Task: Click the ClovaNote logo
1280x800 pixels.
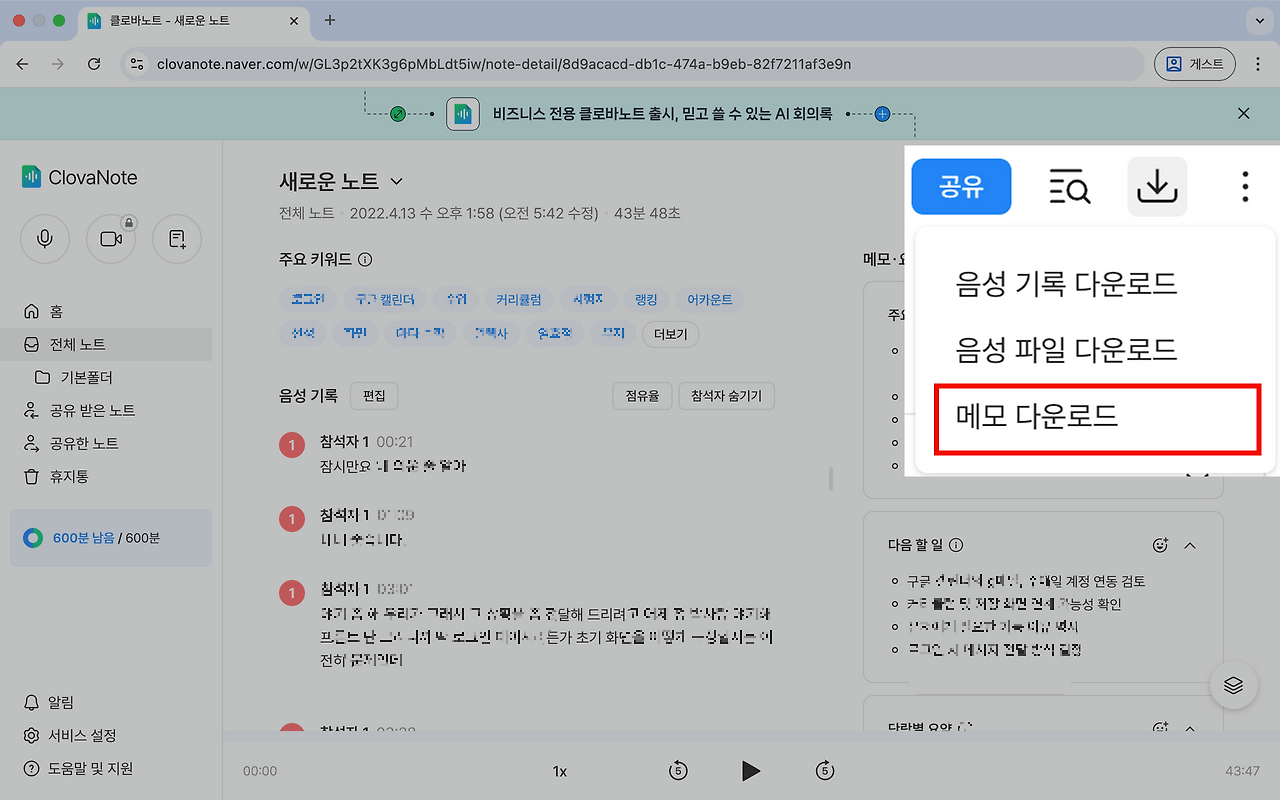Action: (80, 178)
